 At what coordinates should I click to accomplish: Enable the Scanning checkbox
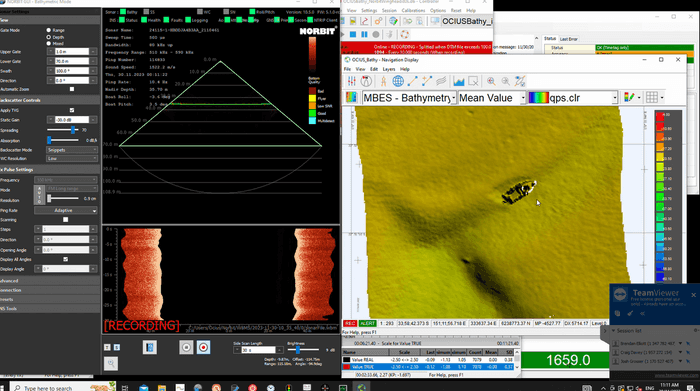click(x=66, y=220)
